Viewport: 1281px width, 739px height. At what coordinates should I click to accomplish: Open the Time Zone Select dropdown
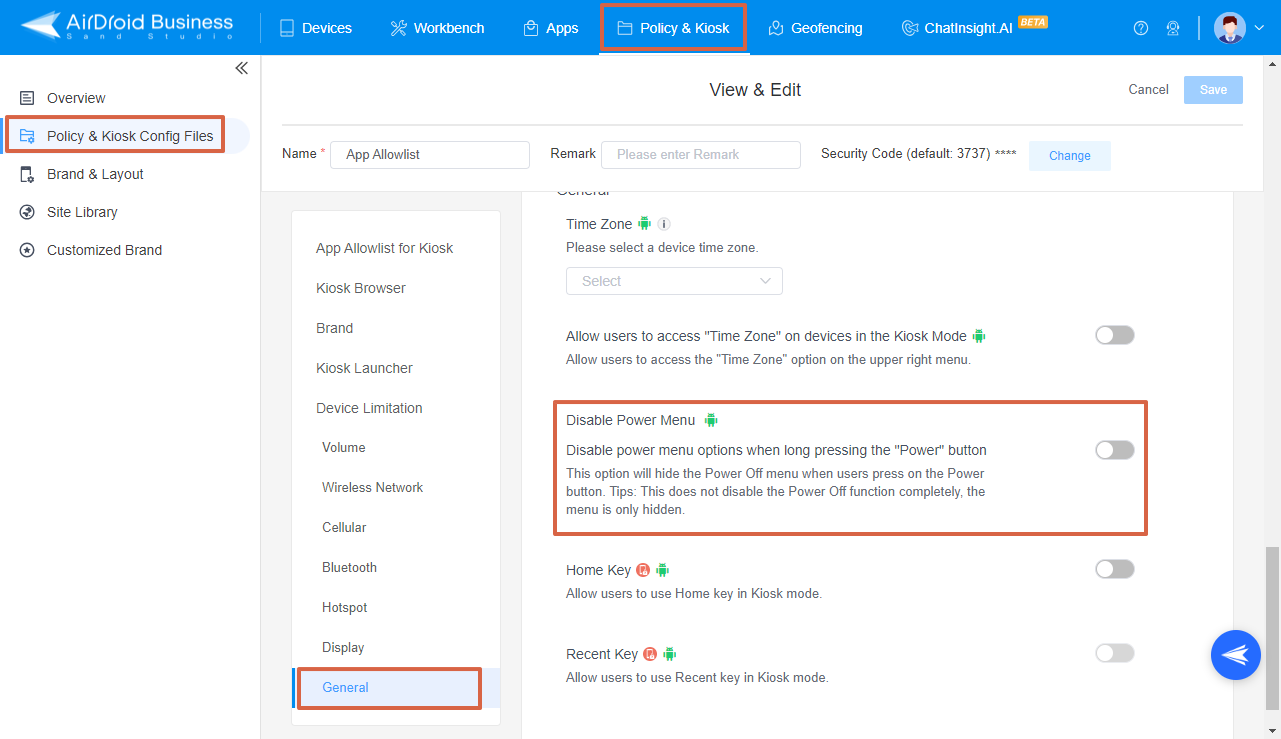point(674,281)
